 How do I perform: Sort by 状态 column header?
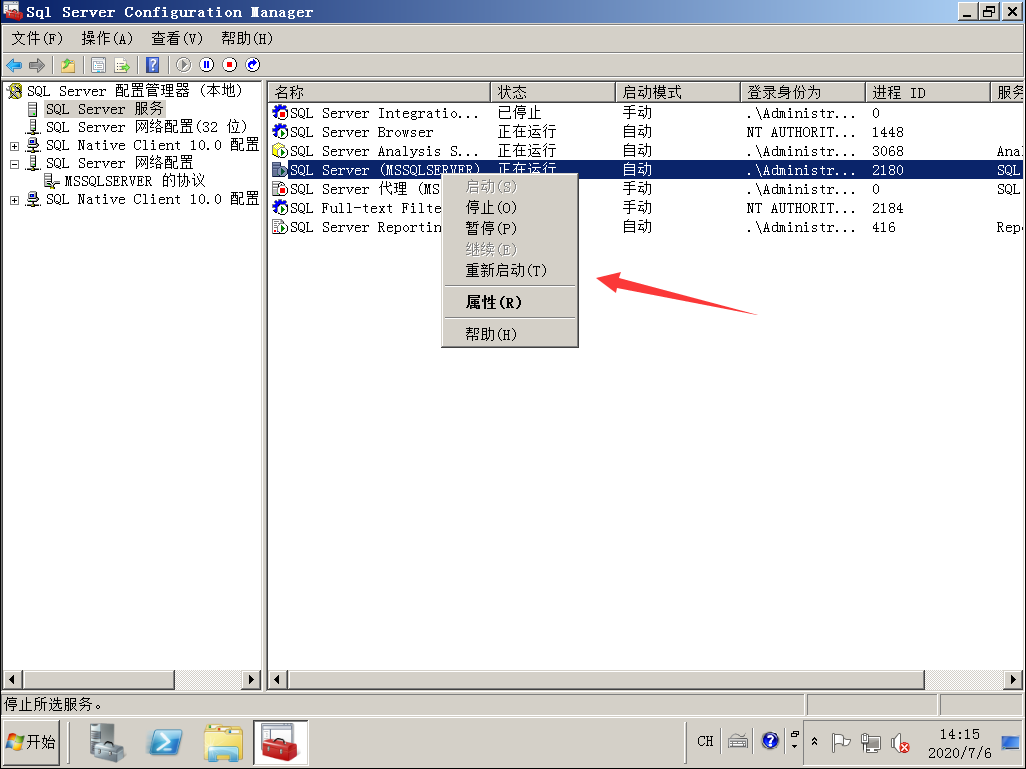point(553,92)
